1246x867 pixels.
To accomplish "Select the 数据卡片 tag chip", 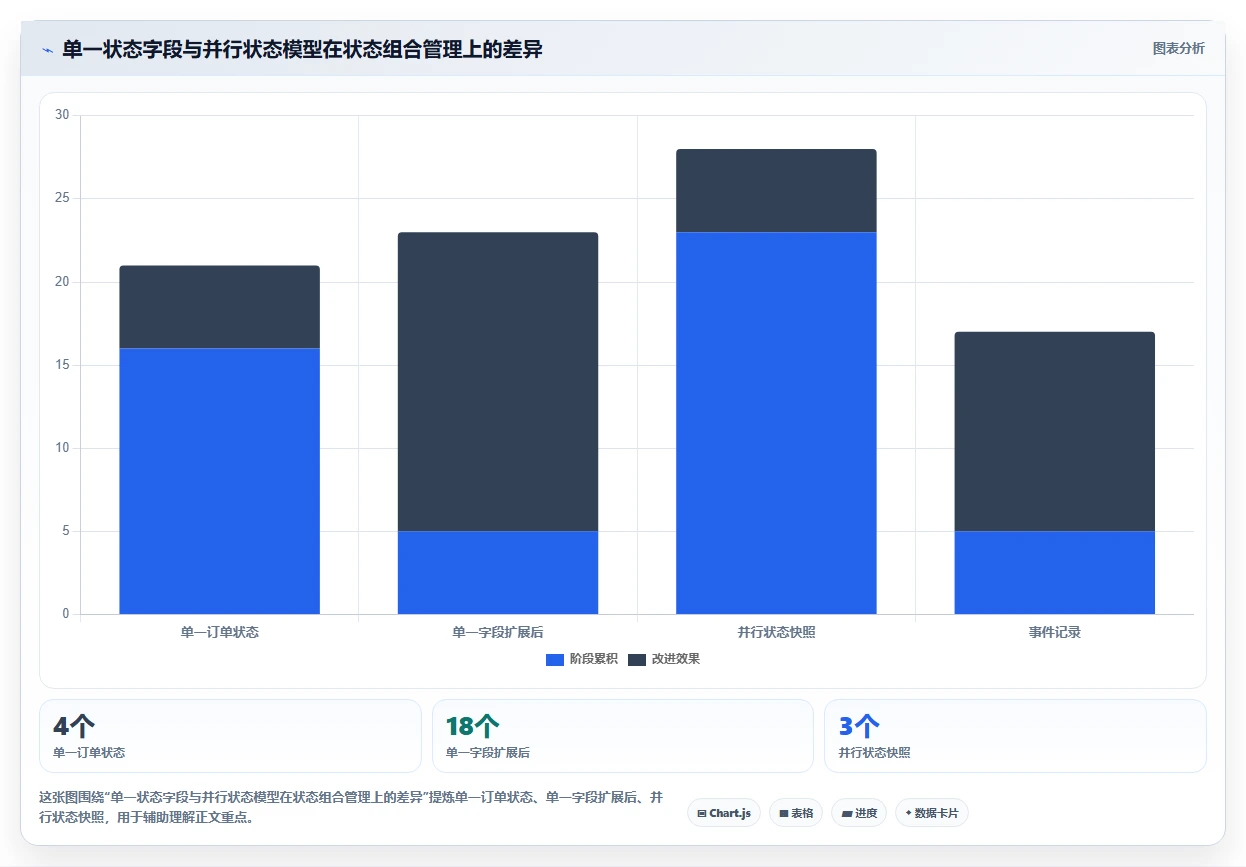I will point(932,813).
